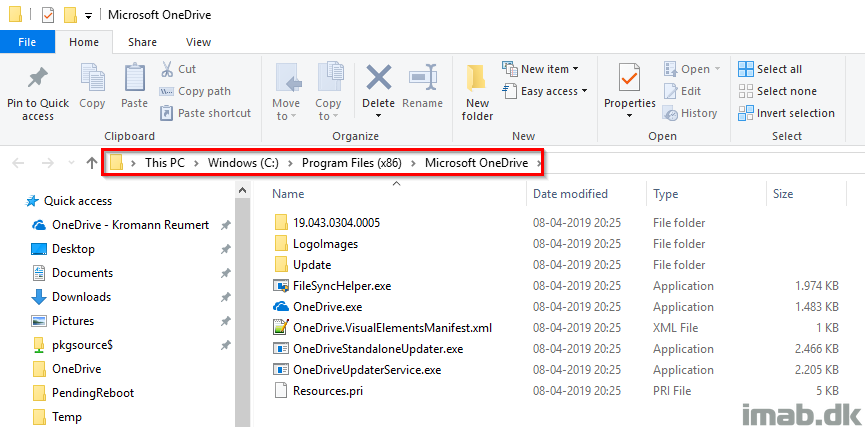Click navigation pane scroll up arrow
The width and height of the screenshot is (865, 427).
pyautogui.click(x=242, y=190)
